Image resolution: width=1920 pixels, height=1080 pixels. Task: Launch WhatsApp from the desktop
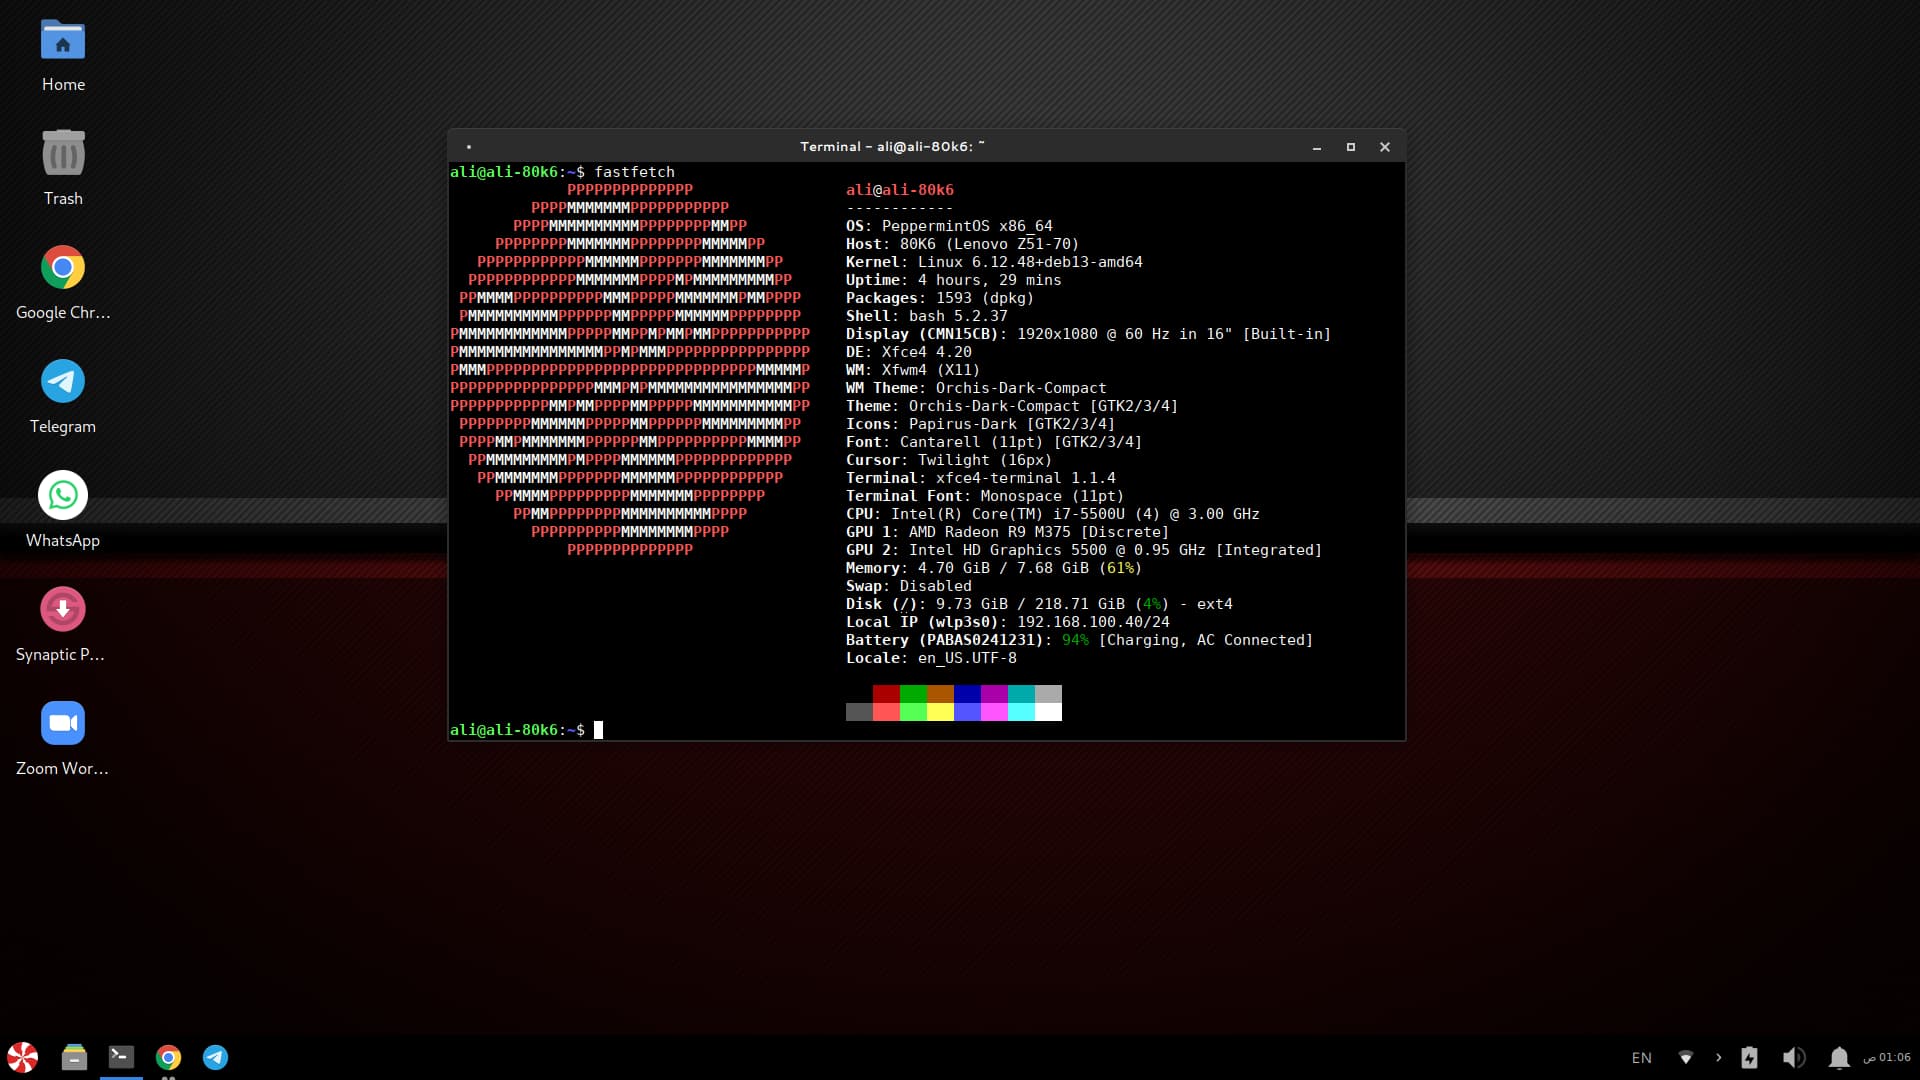63,496
